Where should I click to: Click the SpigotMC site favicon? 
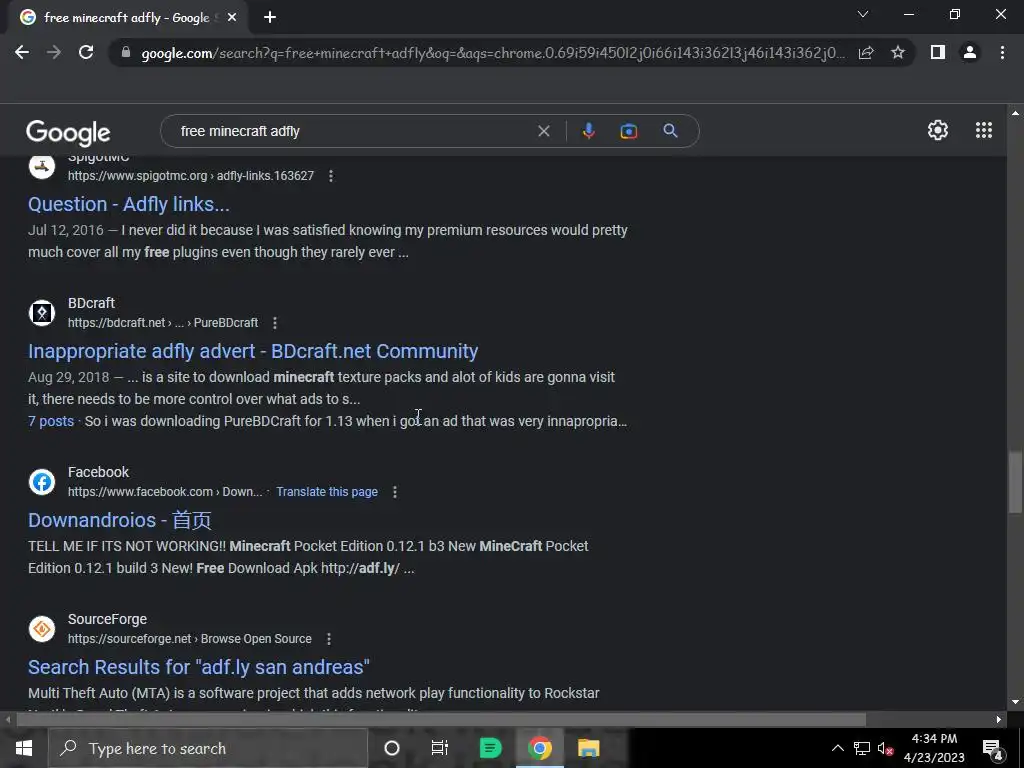coord(42,166)
